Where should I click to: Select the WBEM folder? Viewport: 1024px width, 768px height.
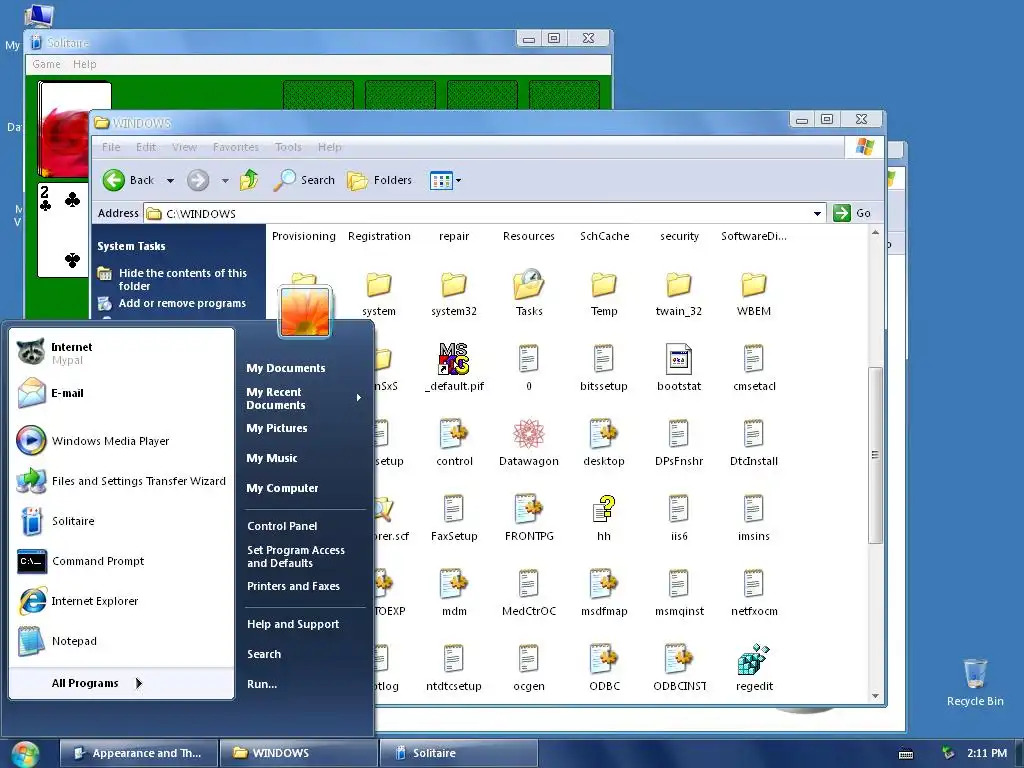(754, 293)
